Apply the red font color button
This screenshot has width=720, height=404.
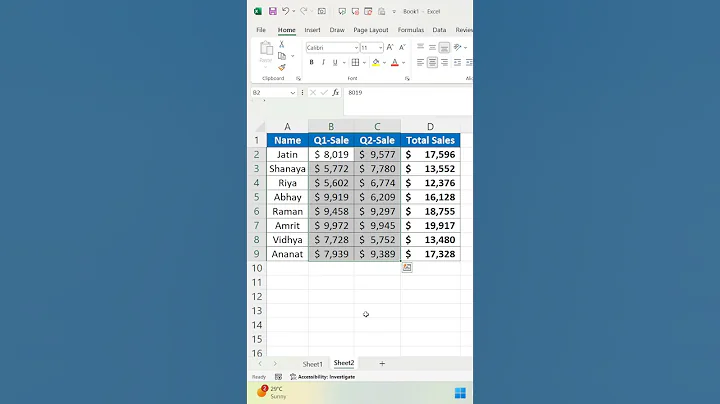[x=395, y=62]
